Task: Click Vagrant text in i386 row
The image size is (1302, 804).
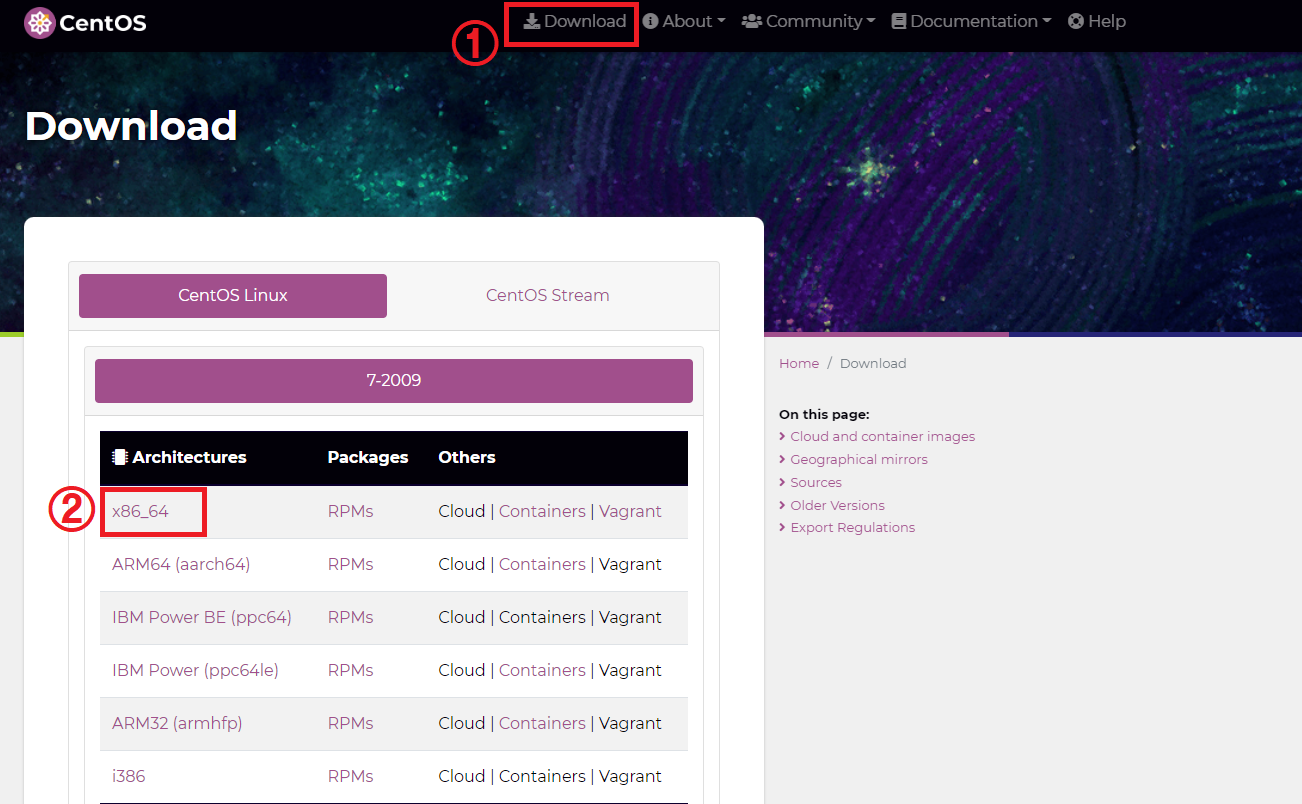Action: pyautogui.click(x=630, y=776)
